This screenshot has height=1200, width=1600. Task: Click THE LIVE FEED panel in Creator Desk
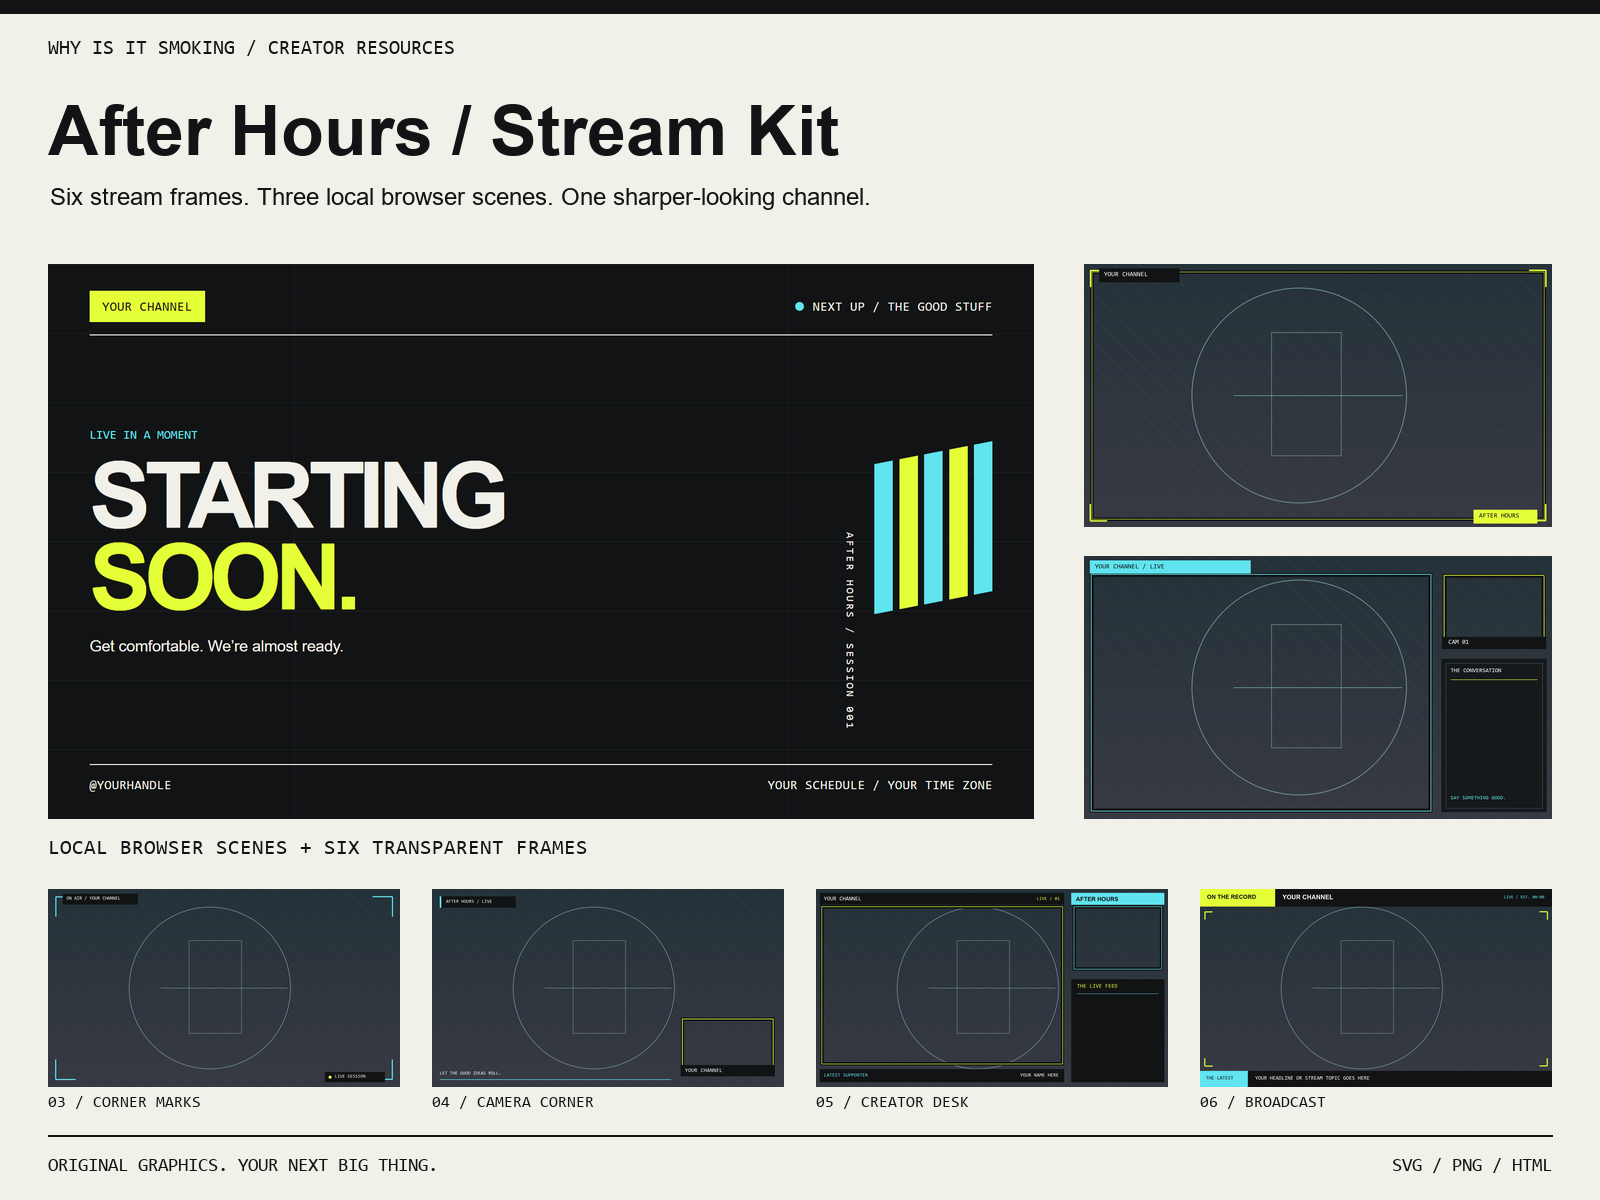pyautogui.click(x=1118, y=1031)
